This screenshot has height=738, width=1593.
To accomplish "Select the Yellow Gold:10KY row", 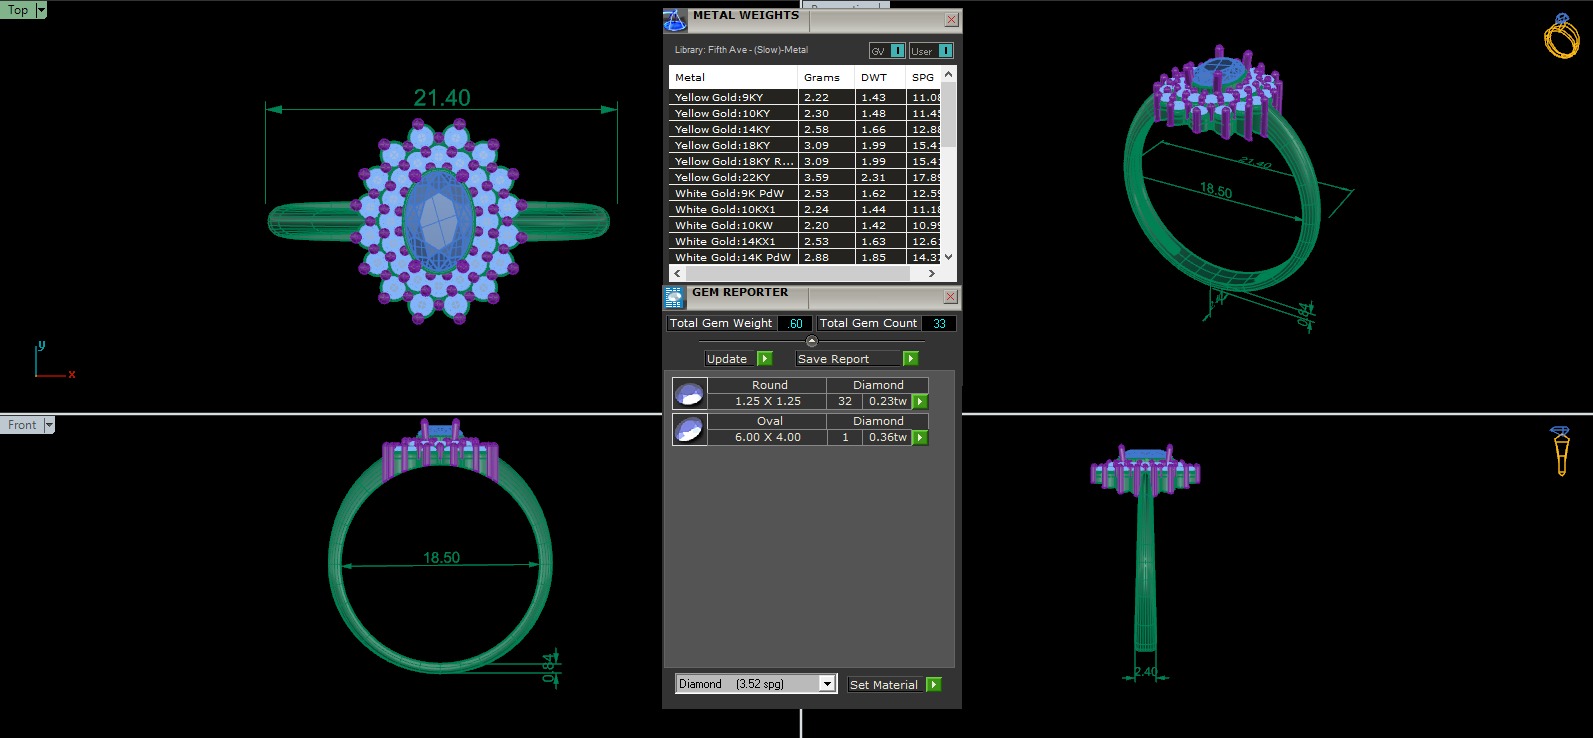I will 805,113.
